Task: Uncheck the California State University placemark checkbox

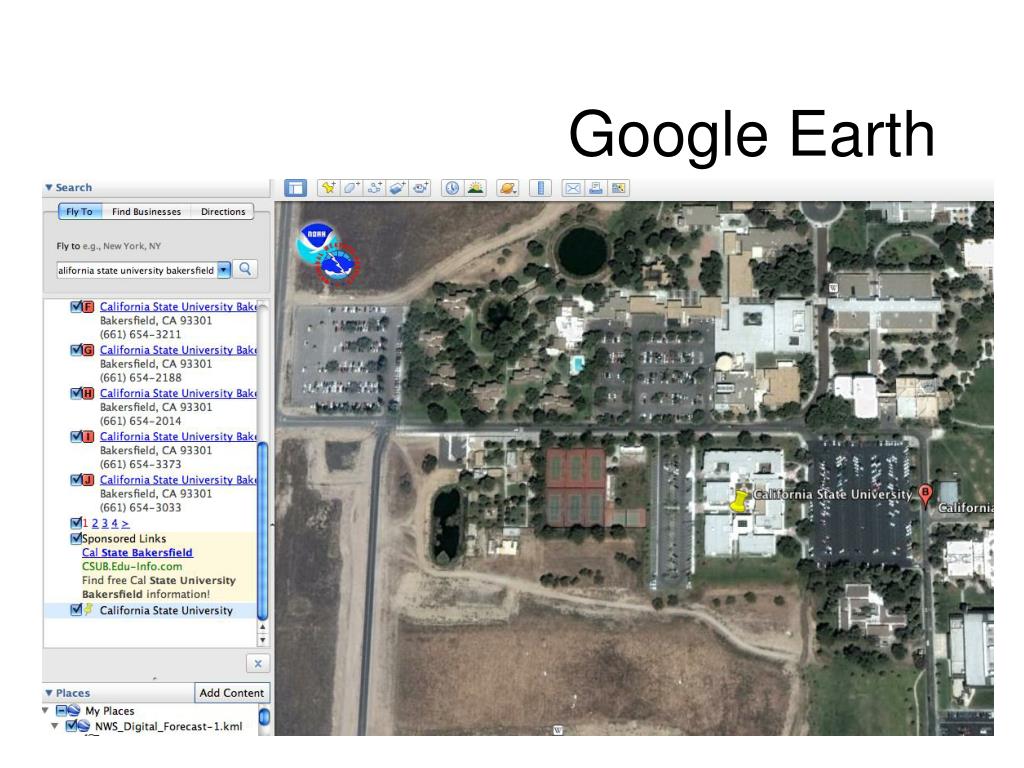Action: tap(76, 610)
